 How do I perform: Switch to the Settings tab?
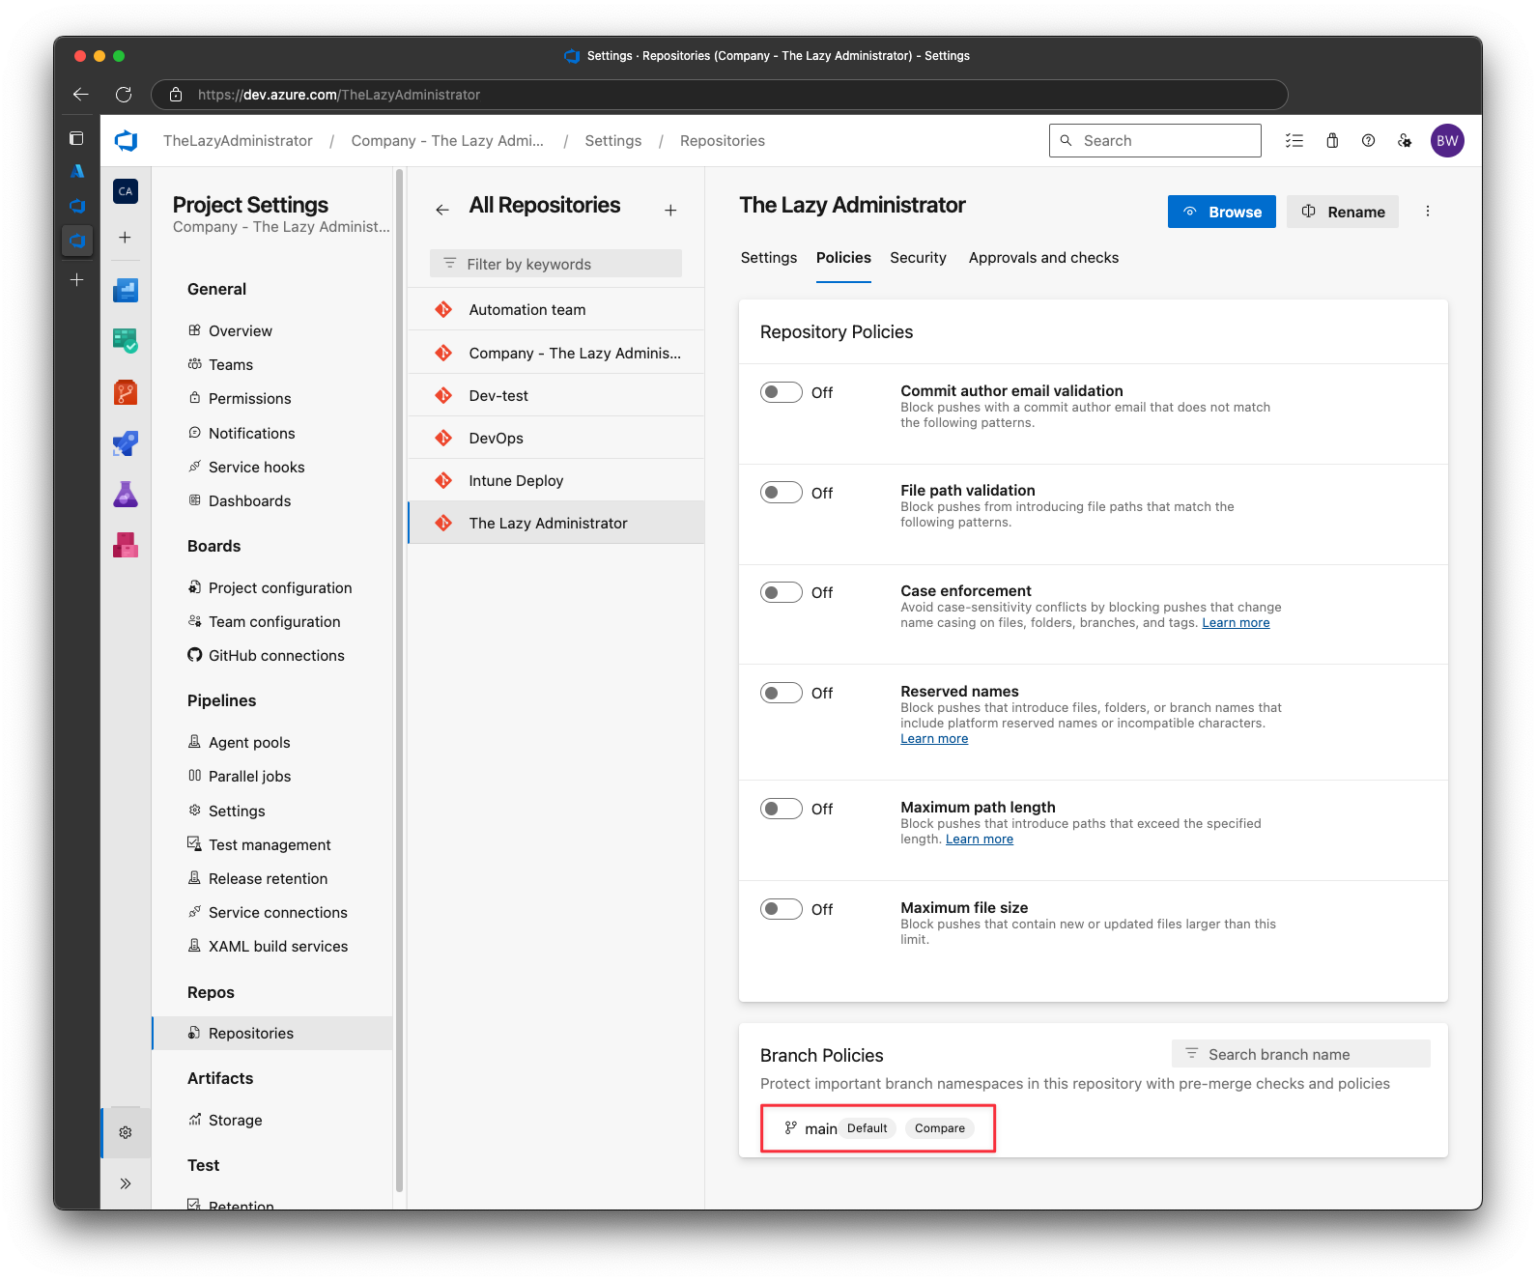769,258
